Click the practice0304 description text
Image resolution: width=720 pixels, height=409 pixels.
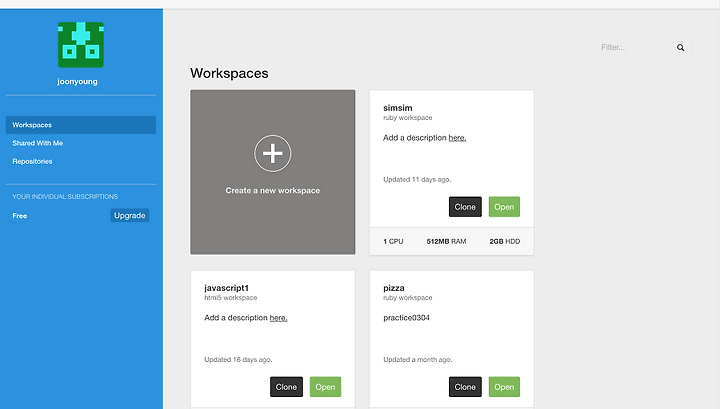pos(406,318)
